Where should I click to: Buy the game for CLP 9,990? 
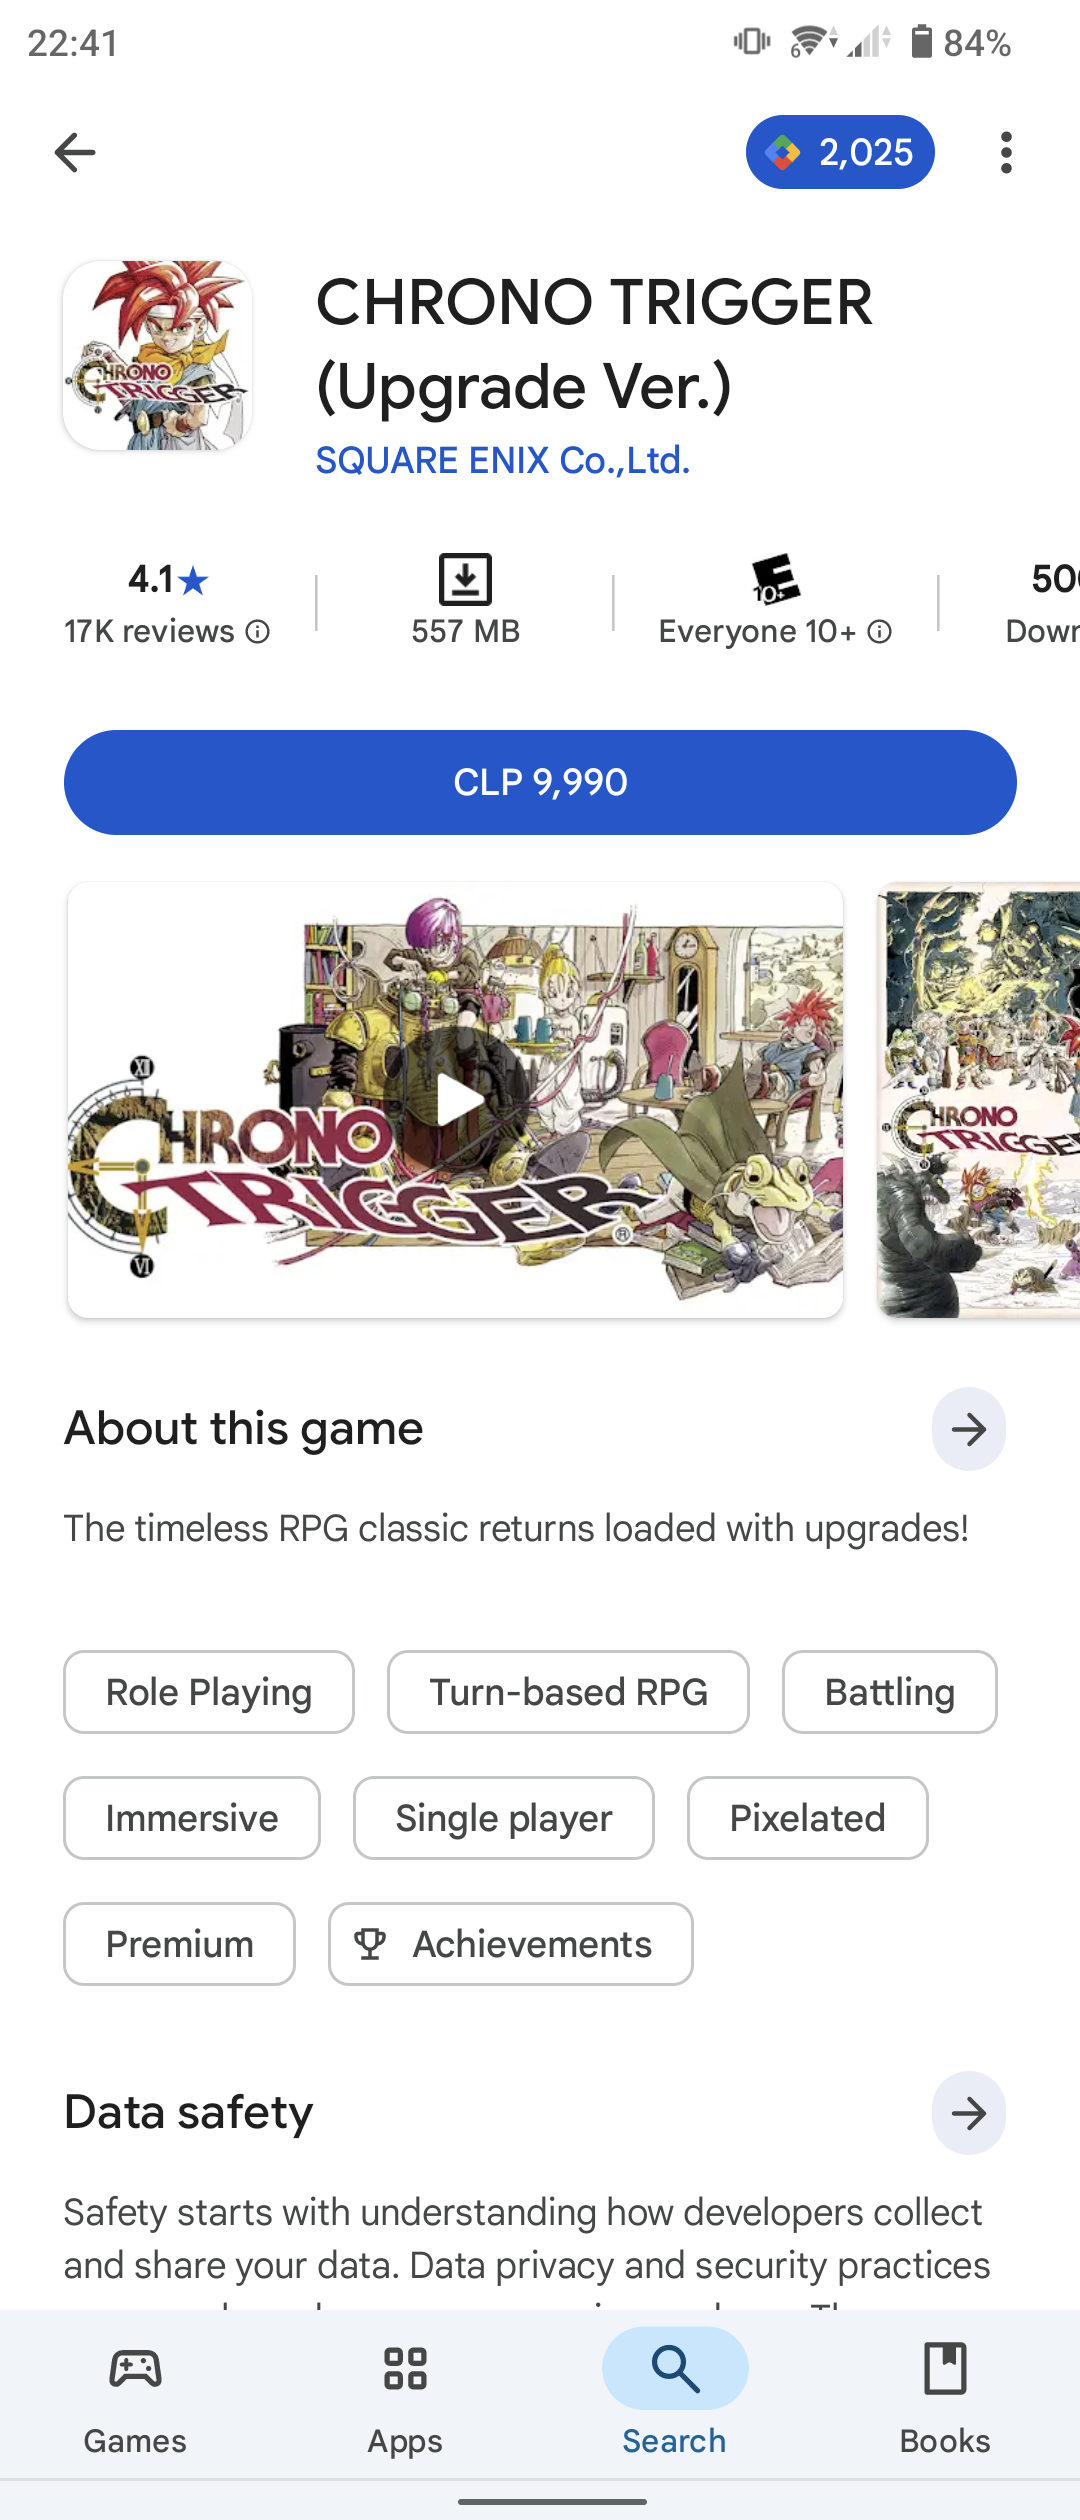coord(540,782)
